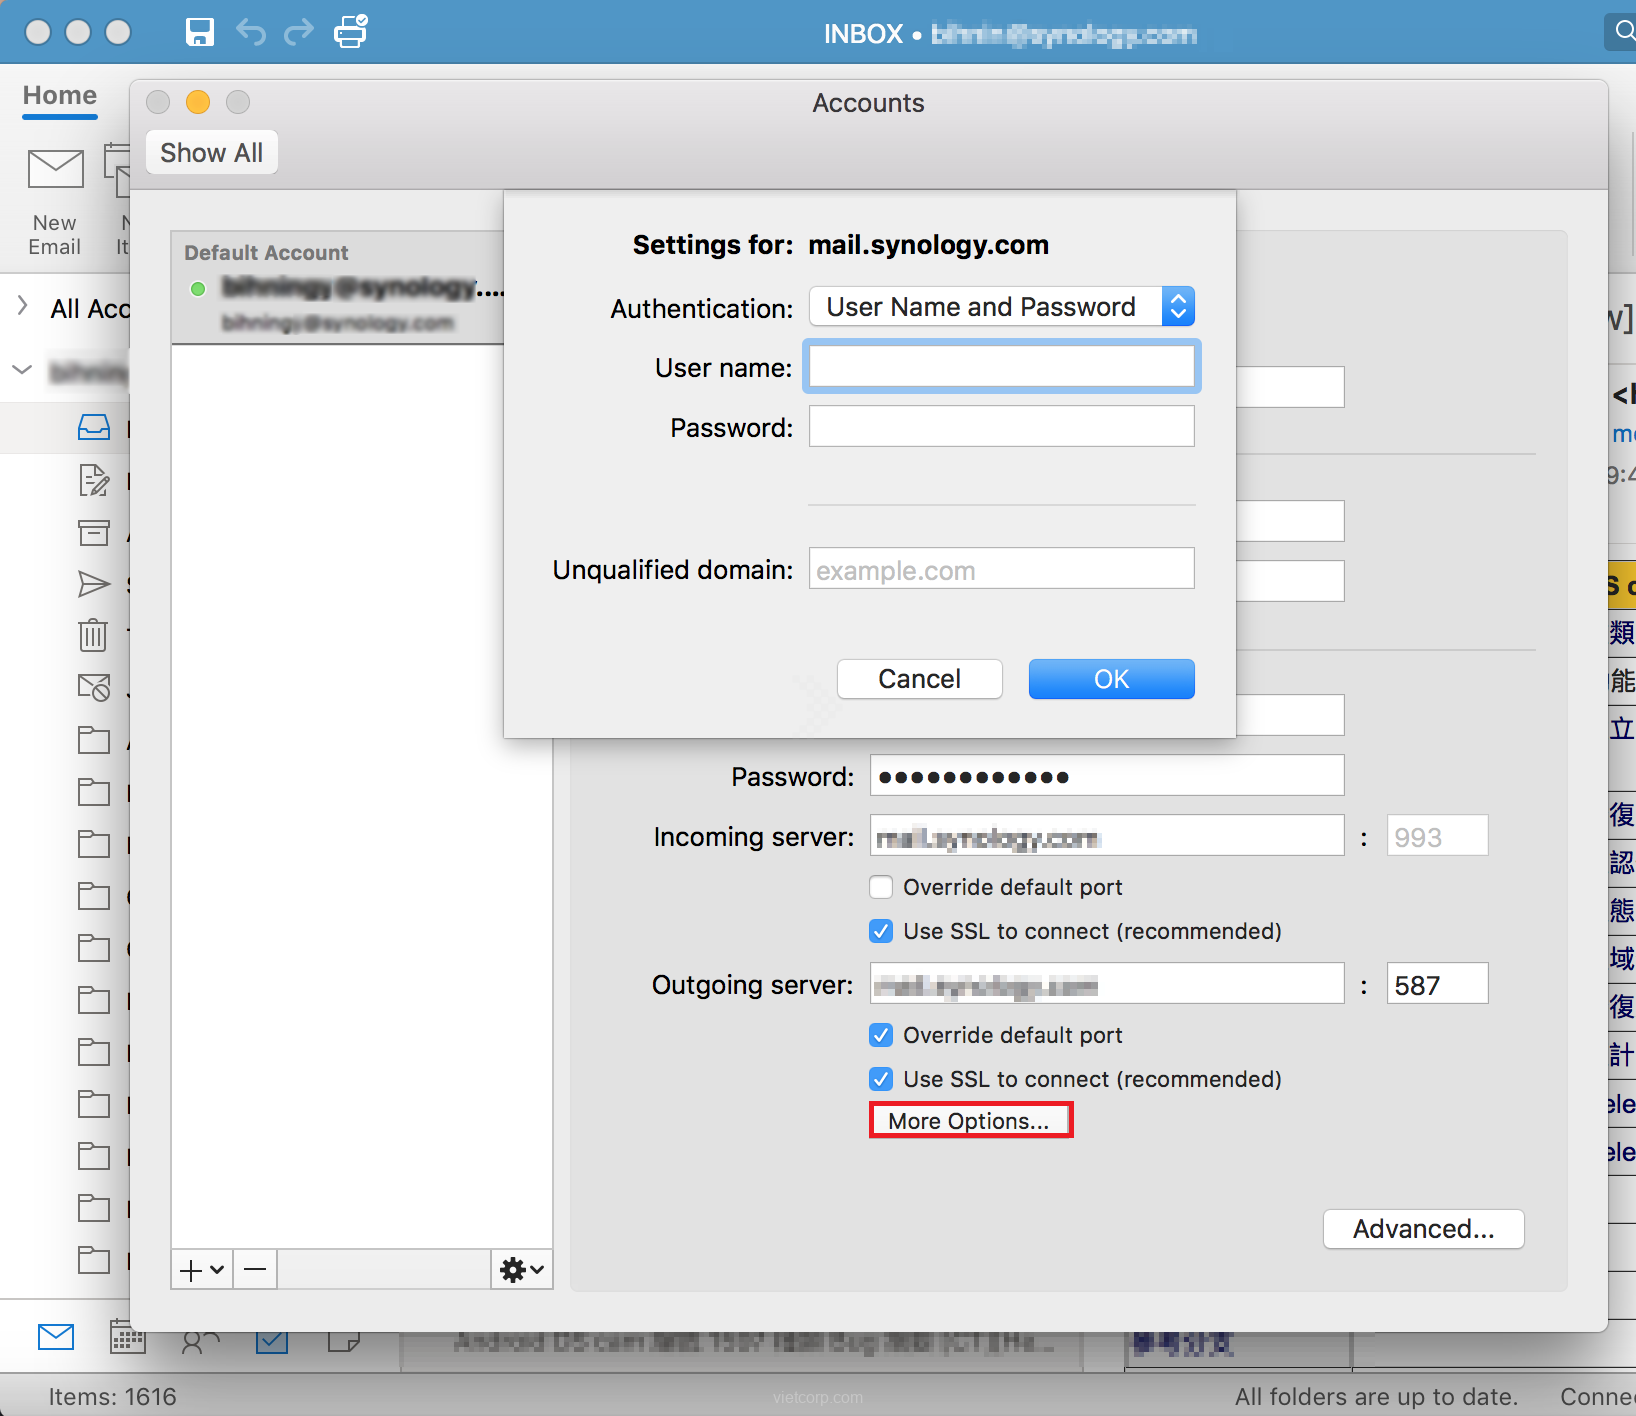Expand the All Accounts tree item
The image size is (1636, 1416).
pos(23,306)
